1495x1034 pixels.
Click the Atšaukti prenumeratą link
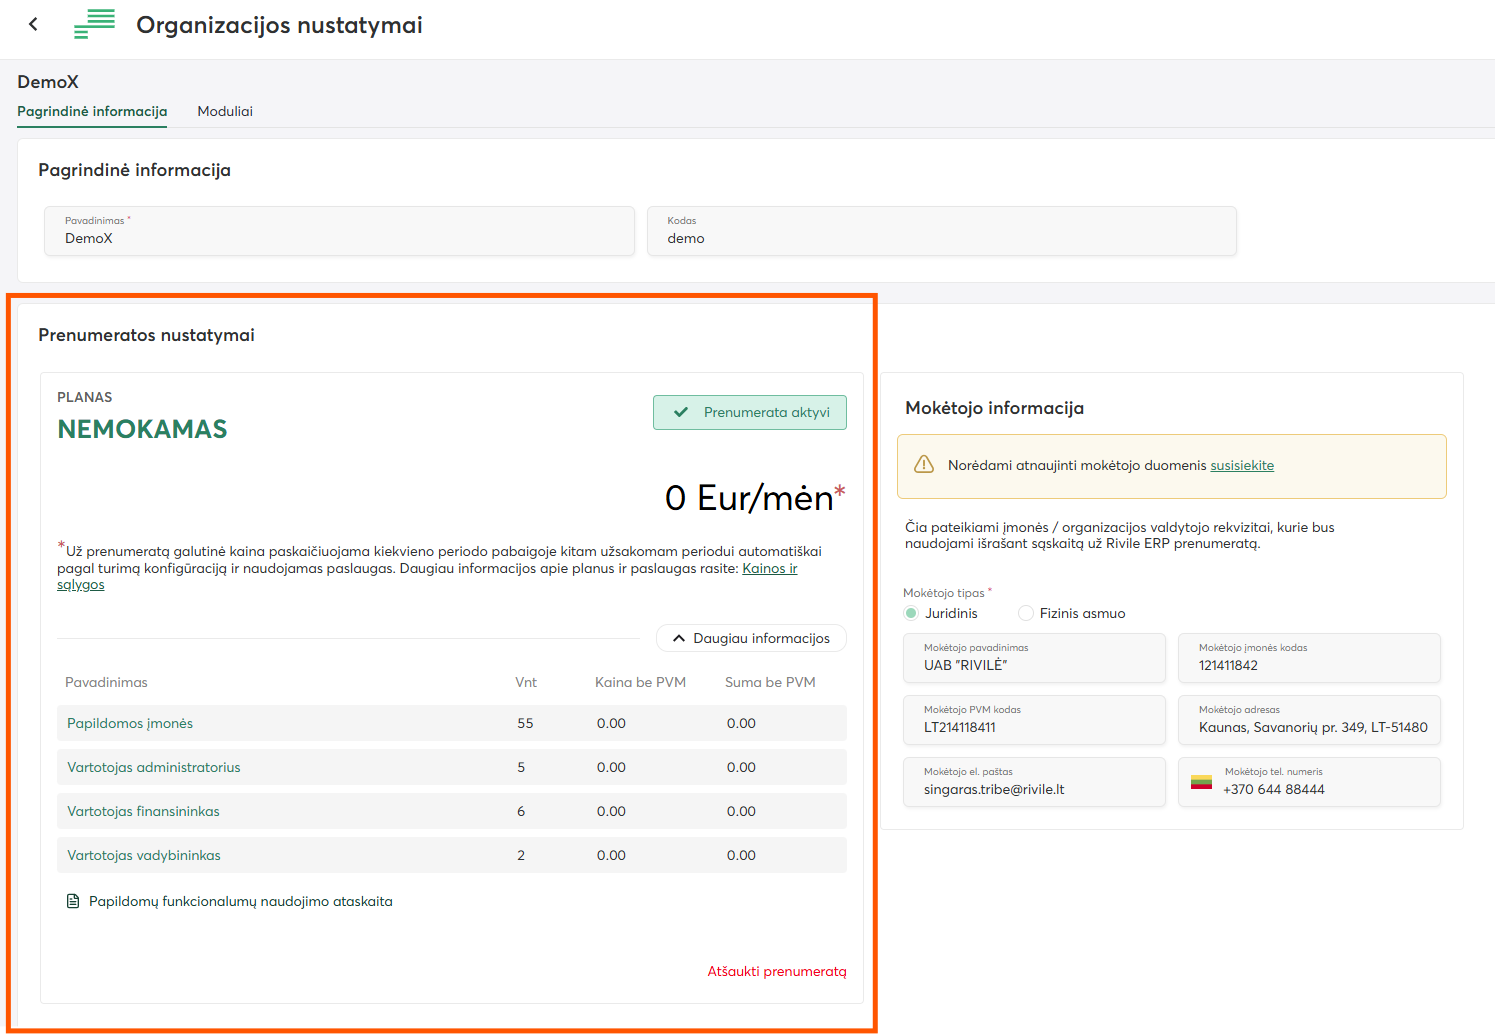point(776,971)
